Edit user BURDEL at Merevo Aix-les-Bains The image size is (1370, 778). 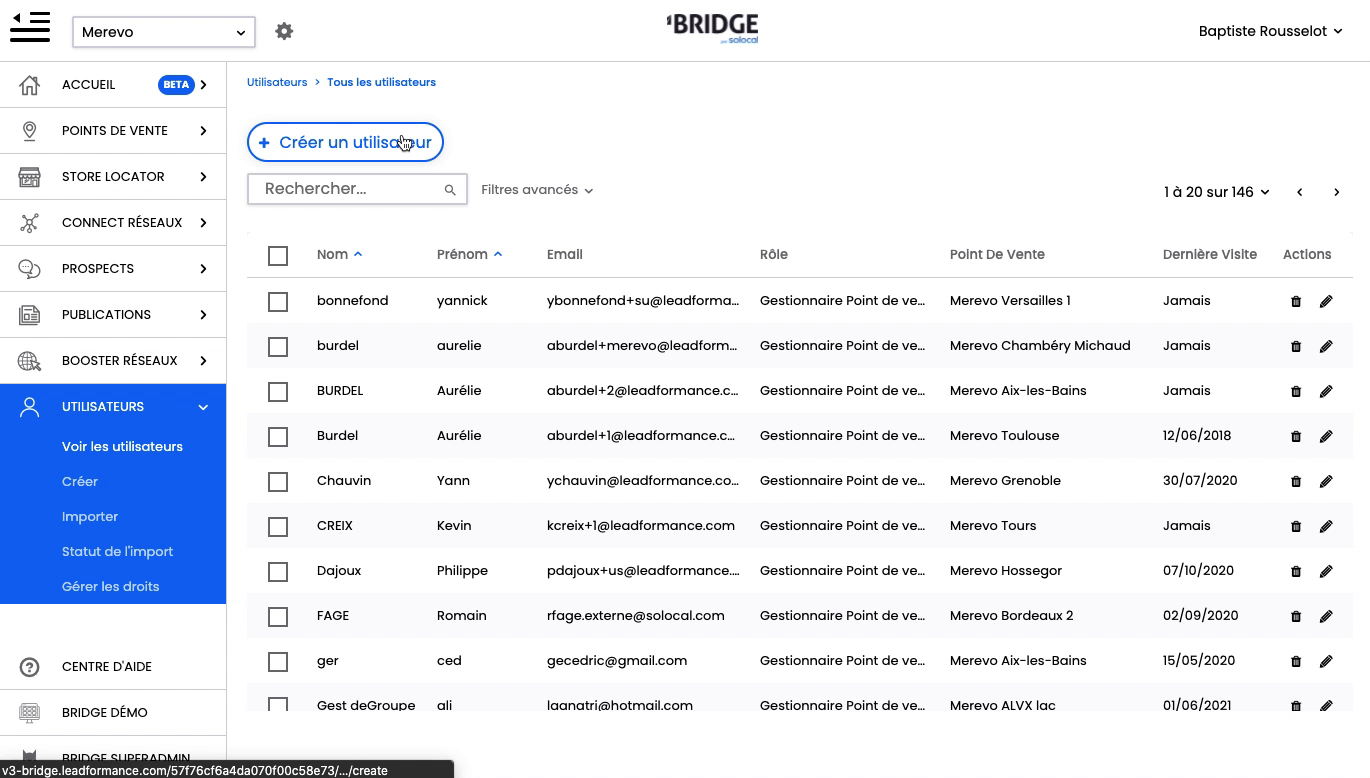point(1326,391)
